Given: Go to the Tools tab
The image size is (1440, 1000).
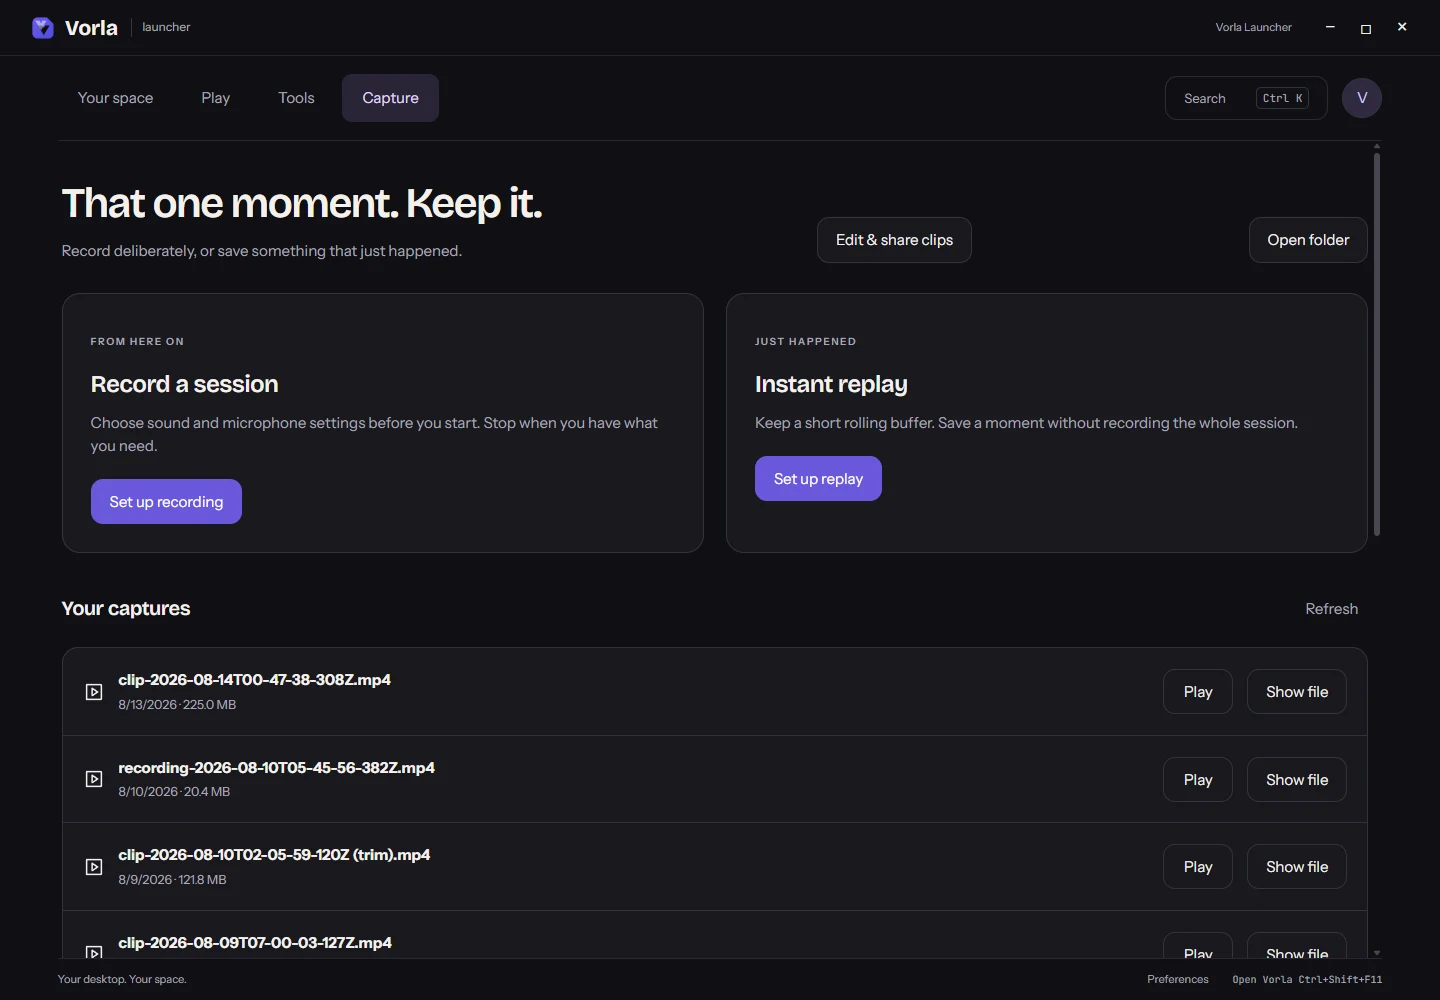Looking at the screenshot, I should click(x=297, y=98).
